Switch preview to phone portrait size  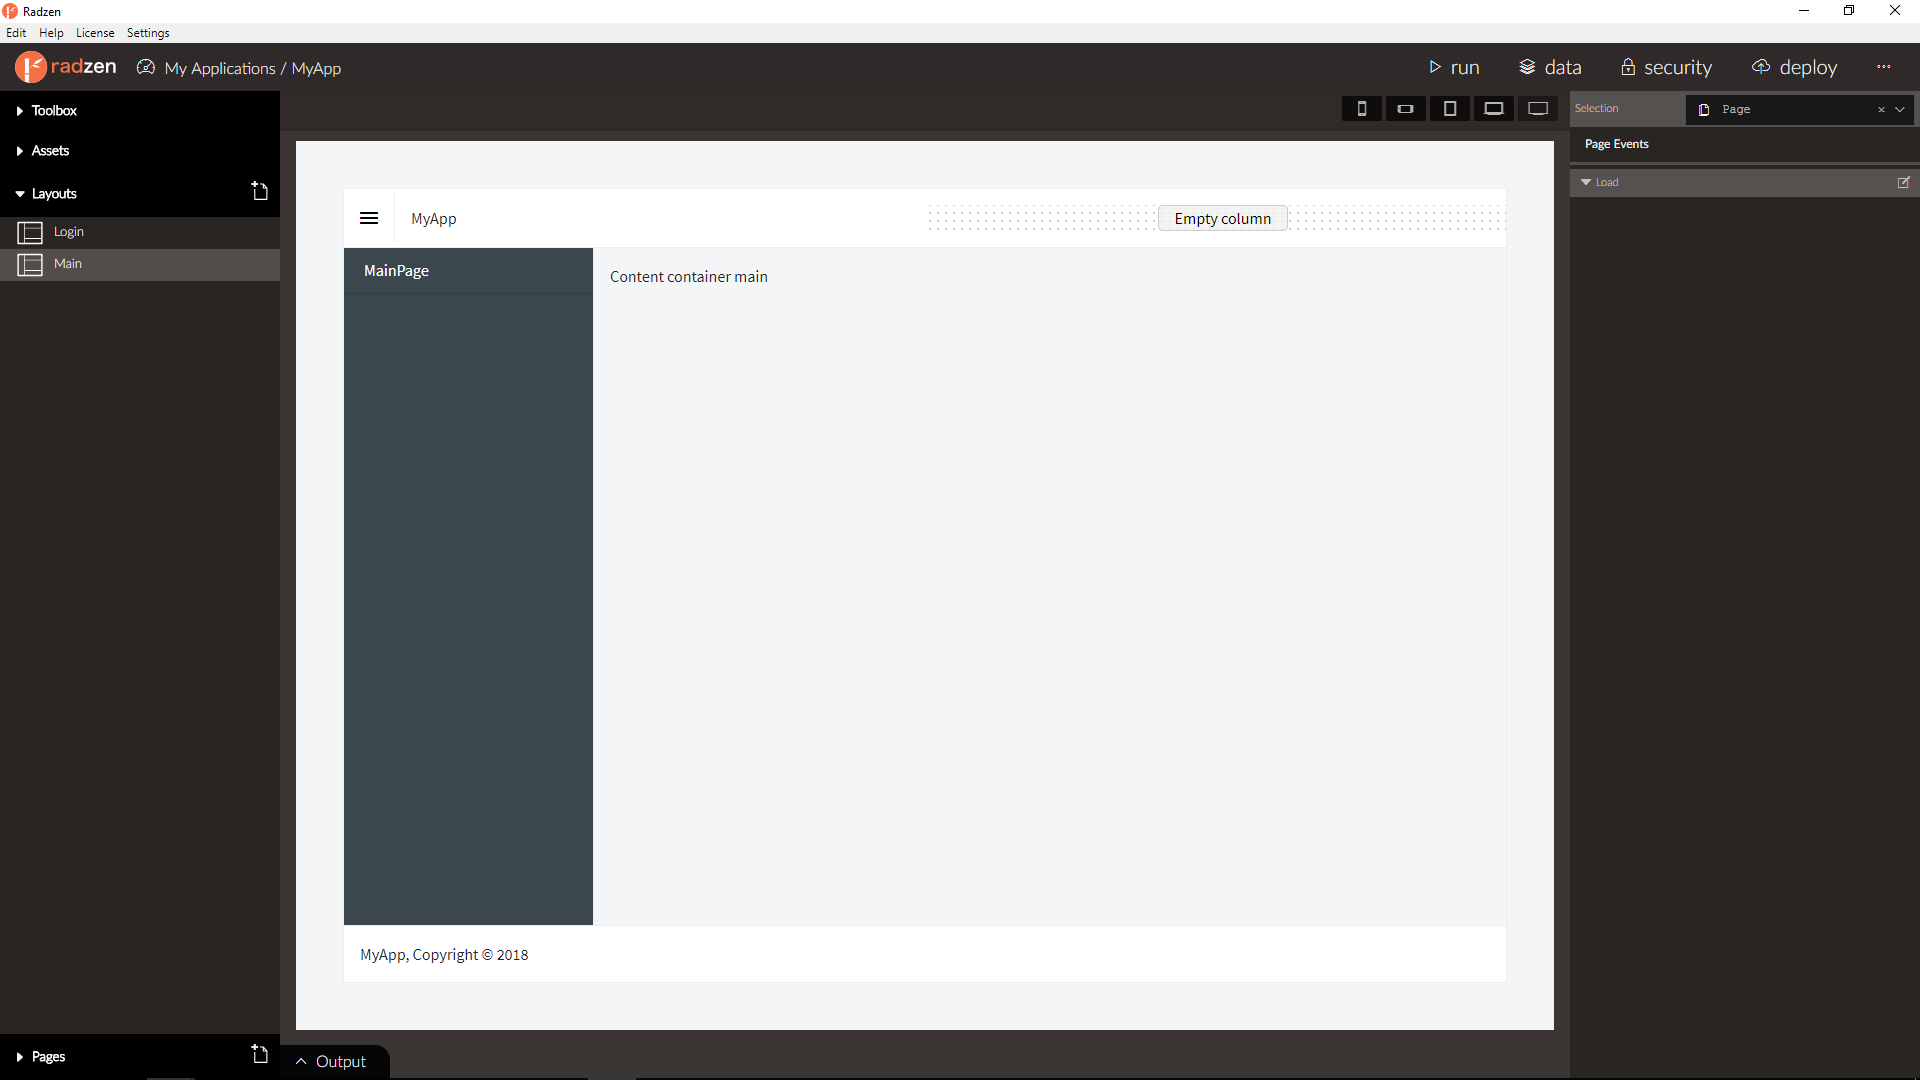[x=1361, y=109]
